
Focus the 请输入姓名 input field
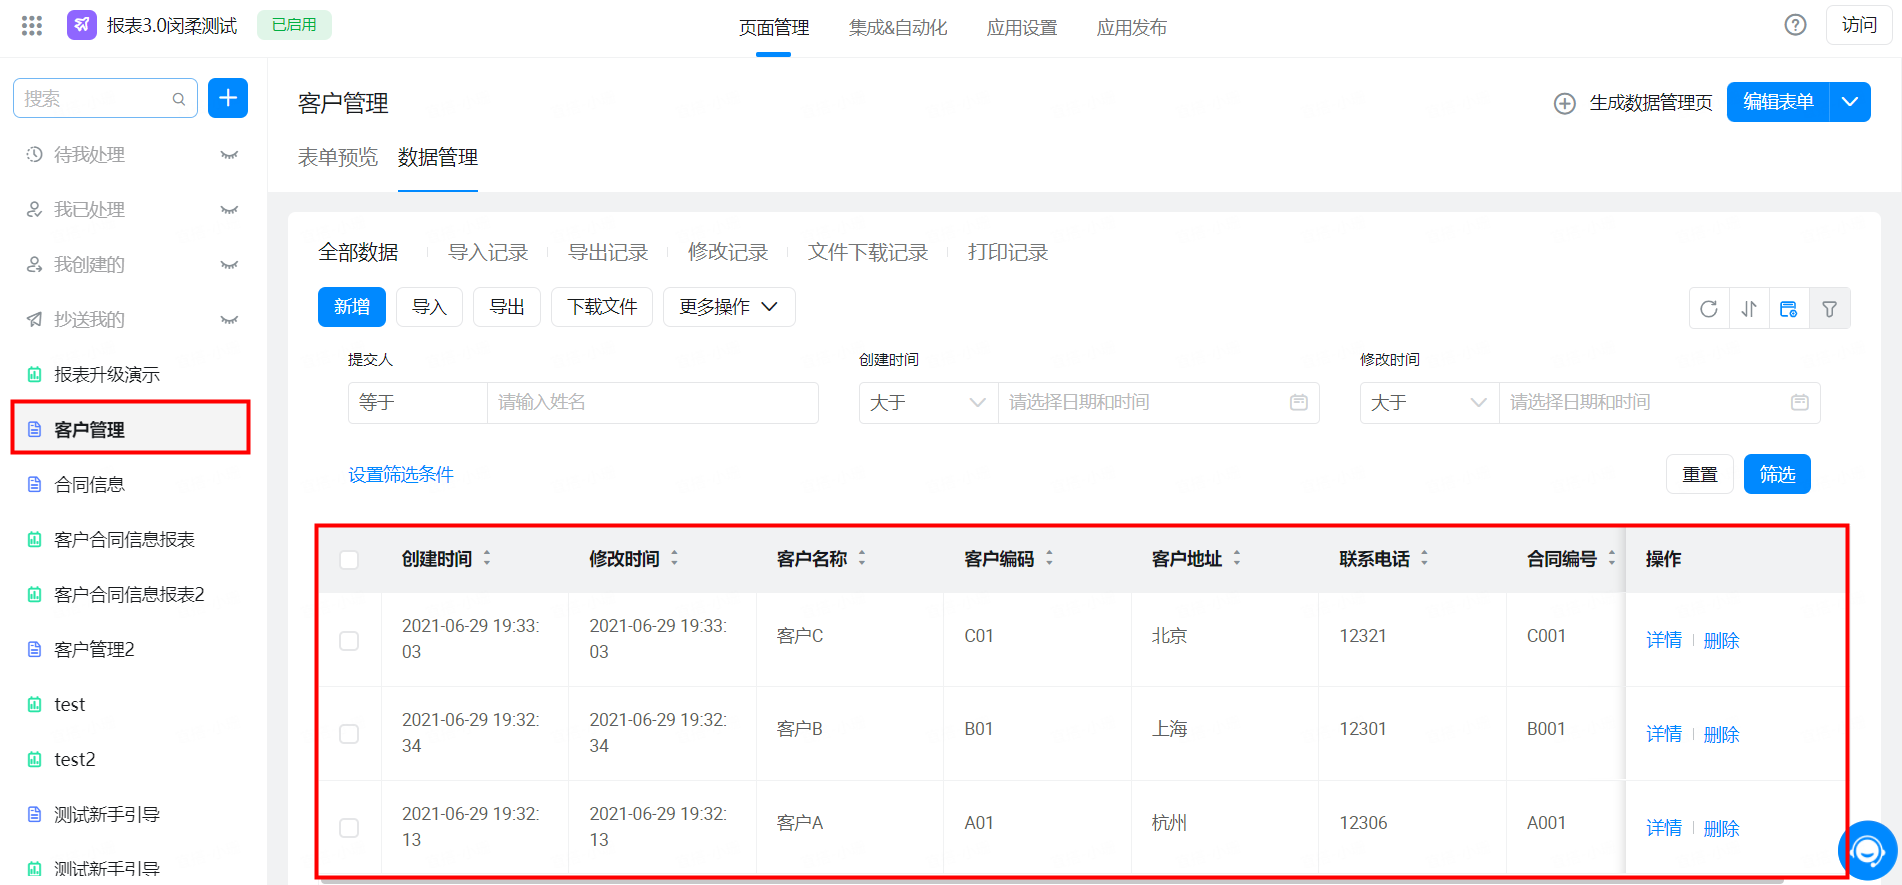click(x=652, y=402)
